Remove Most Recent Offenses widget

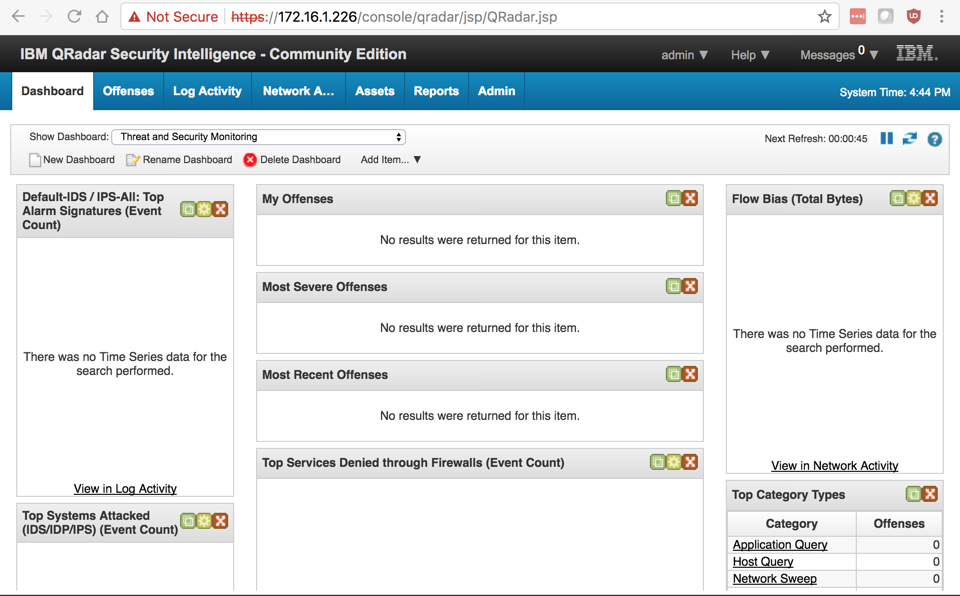click(690, 374)
